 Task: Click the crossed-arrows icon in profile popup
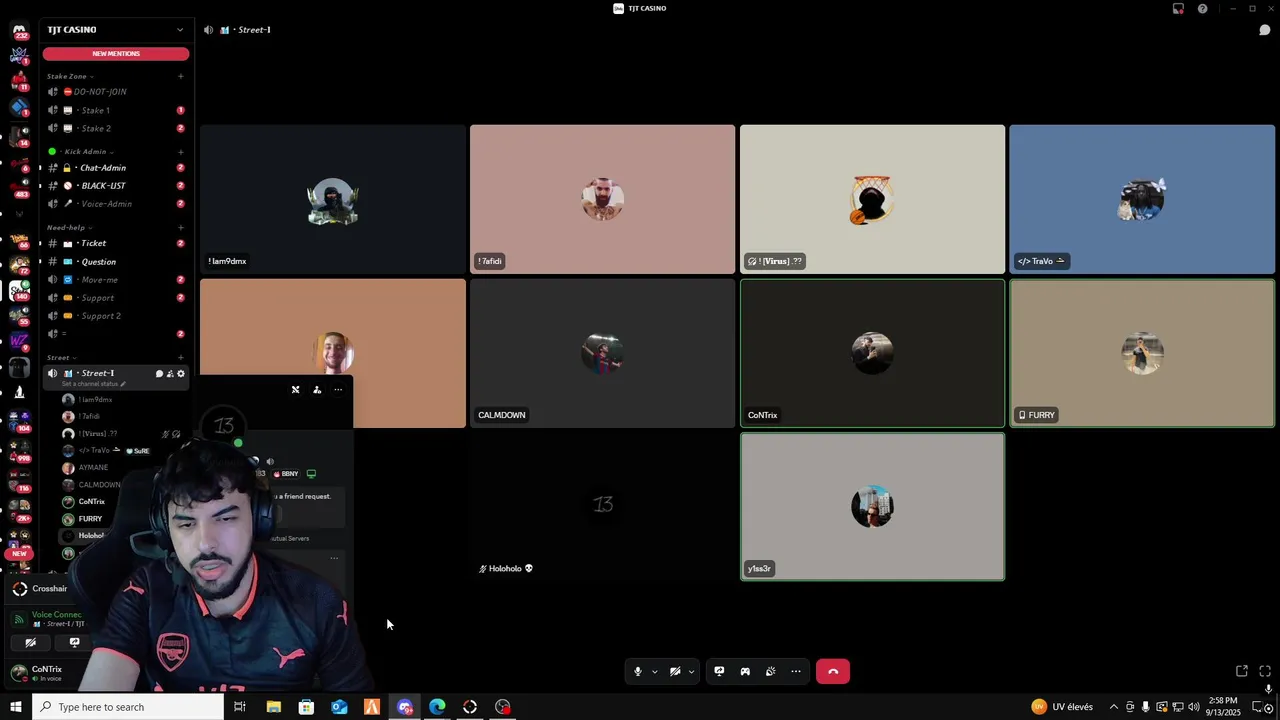[x=295, y=390]
